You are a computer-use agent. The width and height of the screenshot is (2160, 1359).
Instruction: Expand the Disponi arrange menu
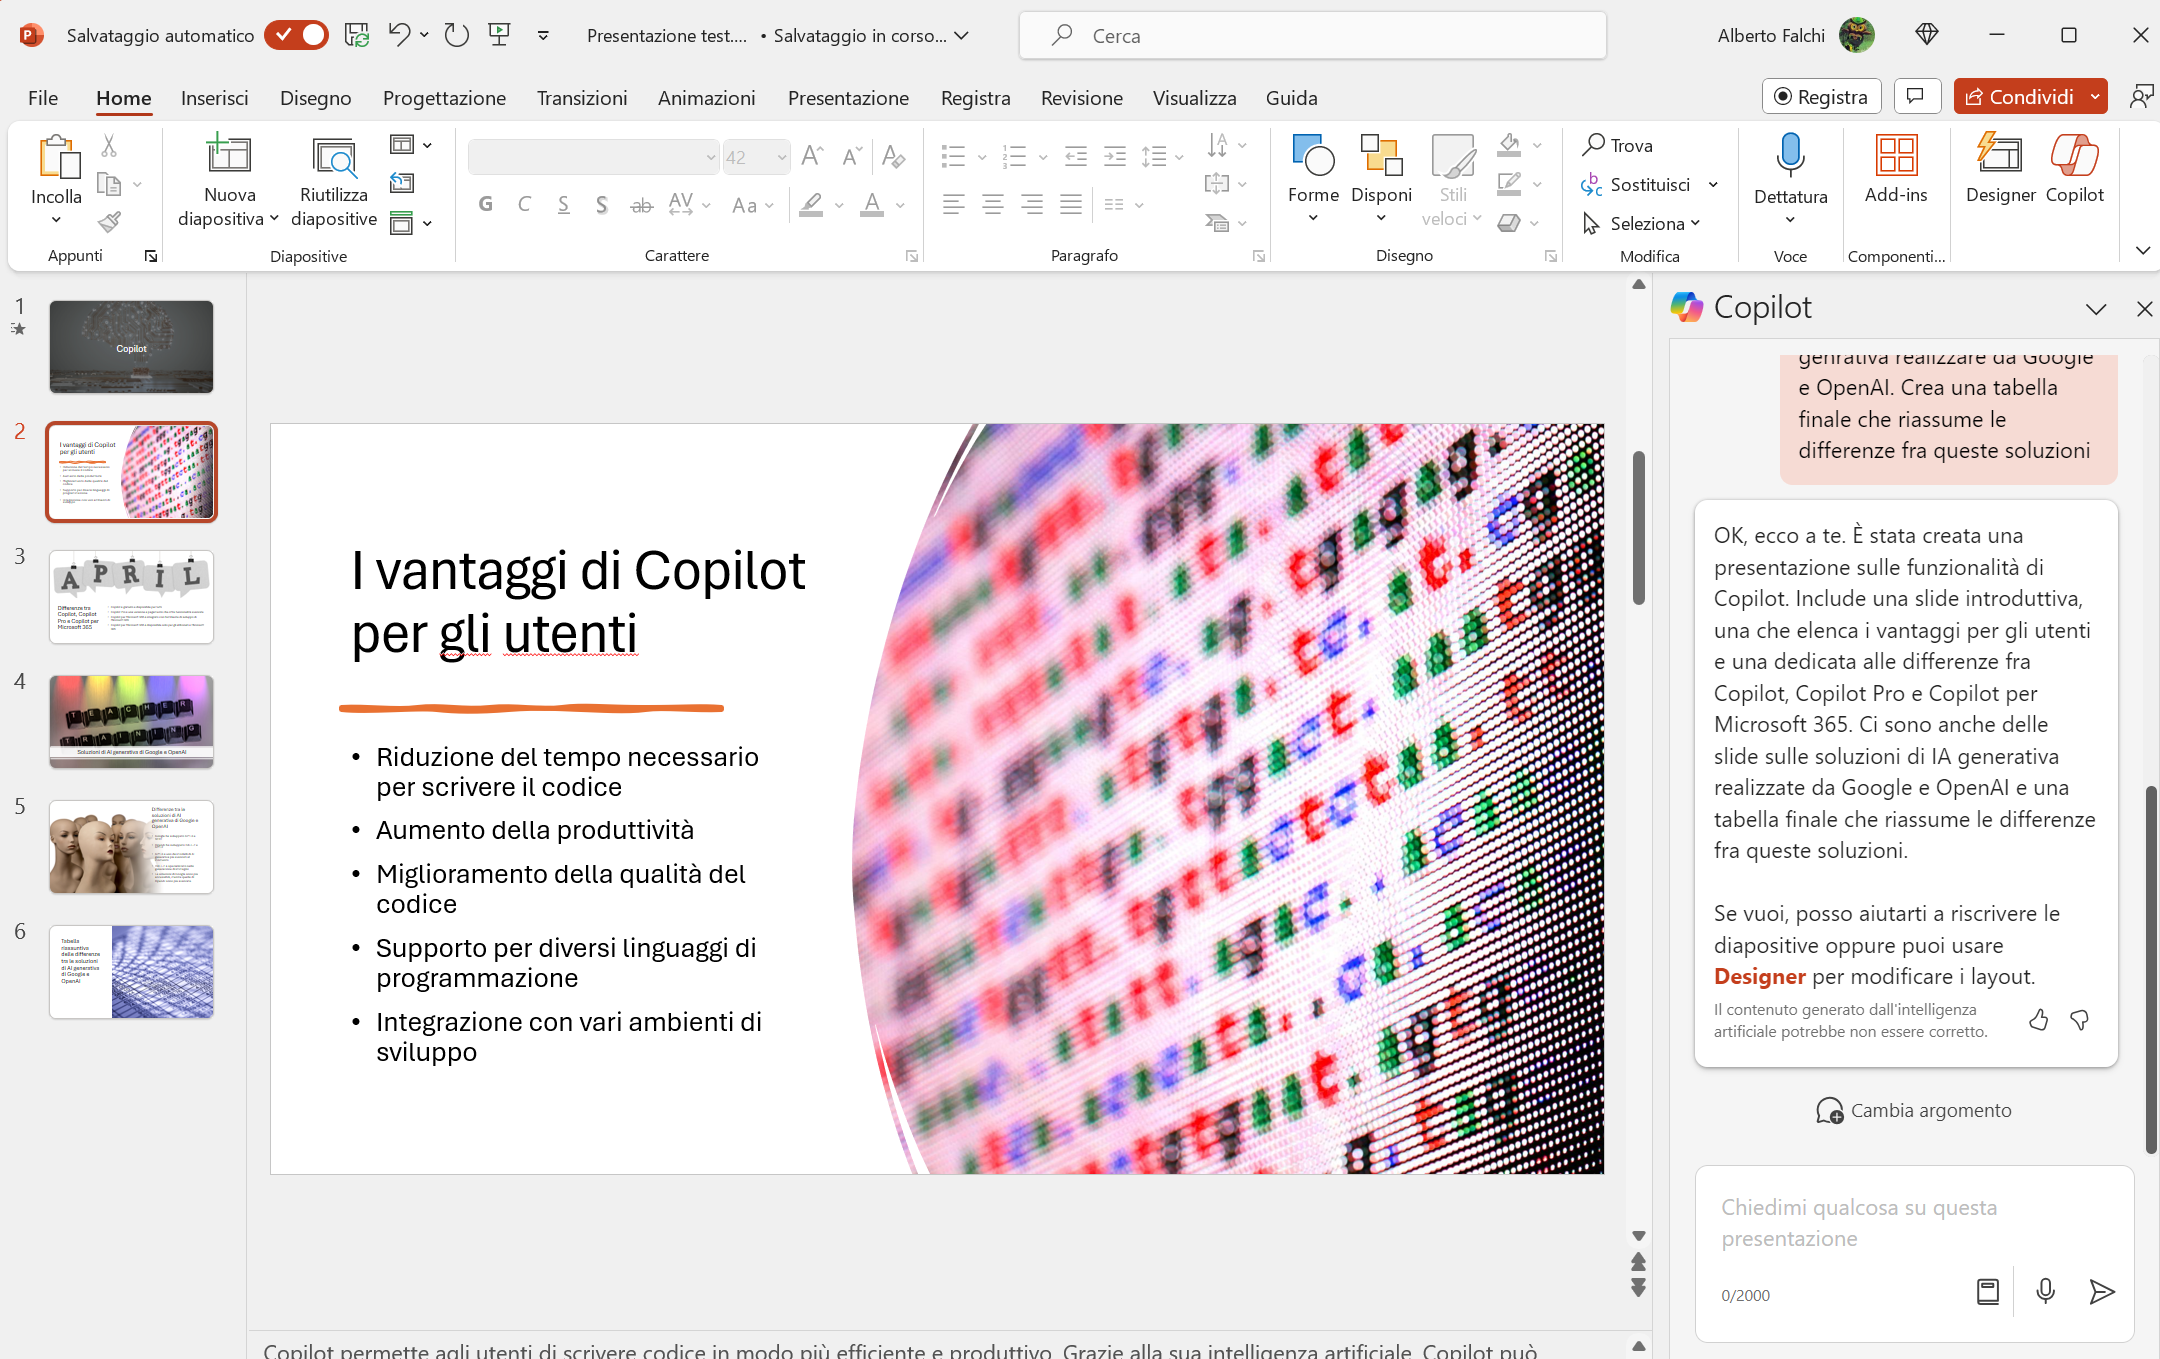pos(1381,218)
